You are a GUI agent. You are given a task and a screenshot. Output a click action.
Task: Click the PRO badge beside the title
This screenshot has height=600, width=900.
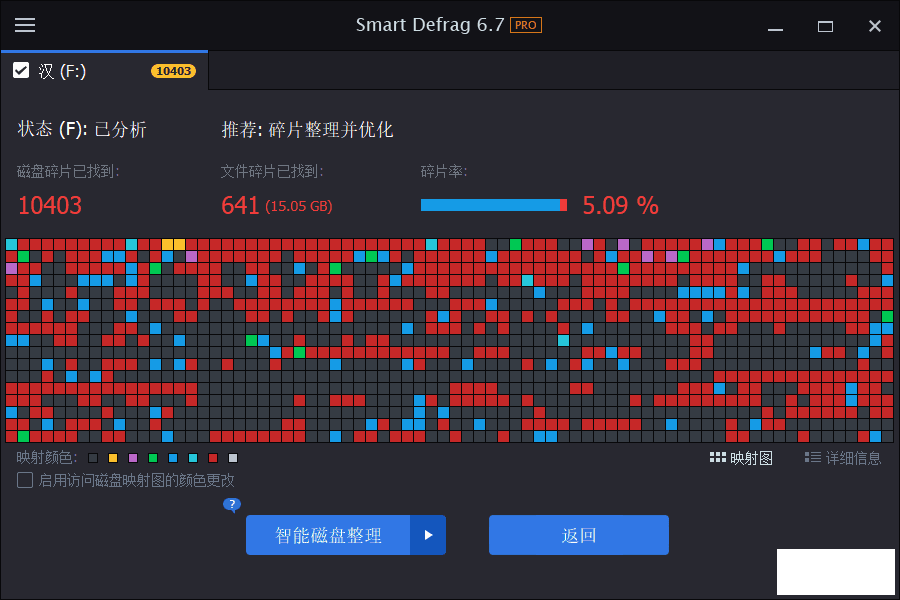click(x=526, y=25)
